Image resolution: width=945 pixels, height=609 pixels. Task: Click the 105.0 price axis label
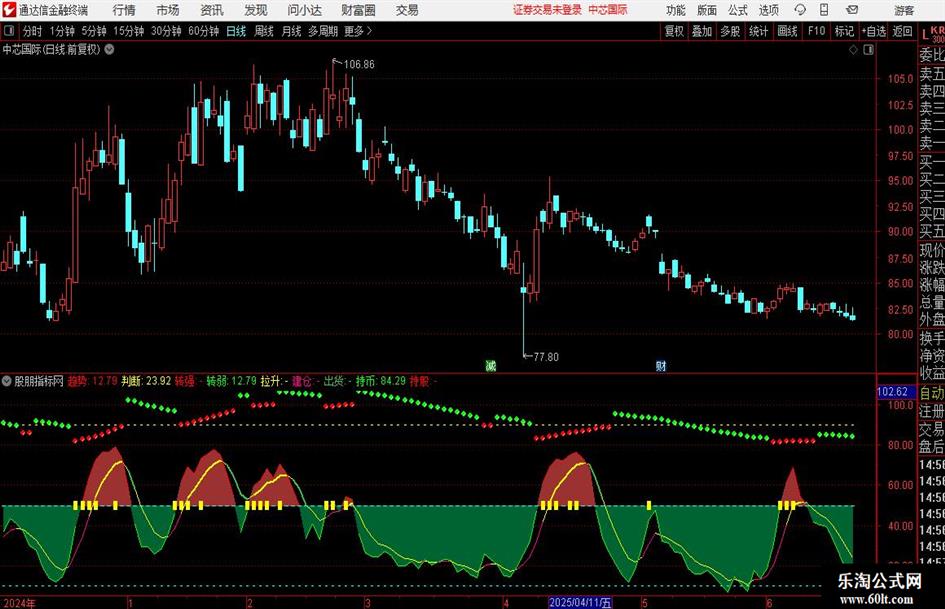[900, 78]
